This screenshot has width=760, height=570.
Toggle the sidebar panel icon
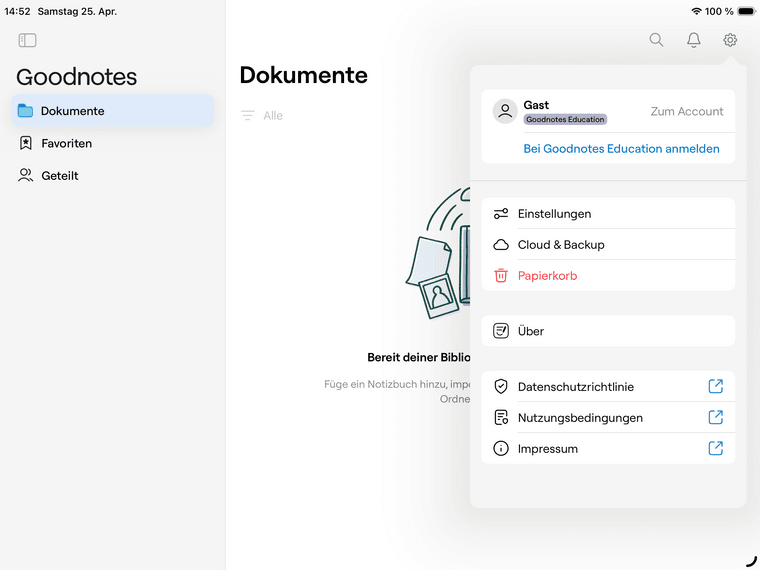click(27, 40)
